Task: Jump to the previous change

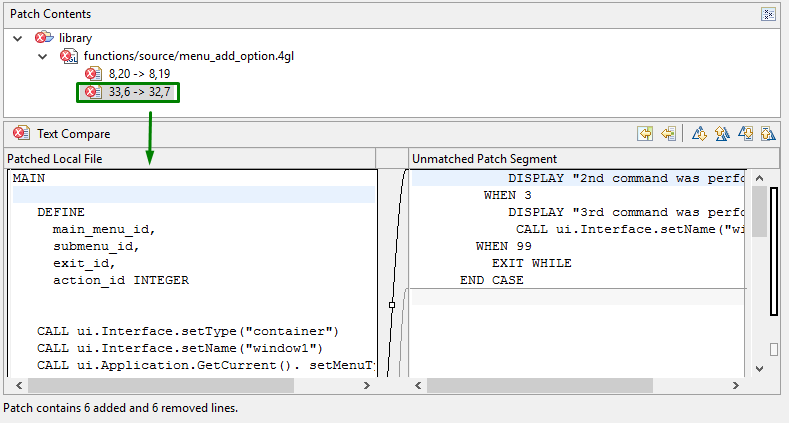Action: (x=767, y=133)
